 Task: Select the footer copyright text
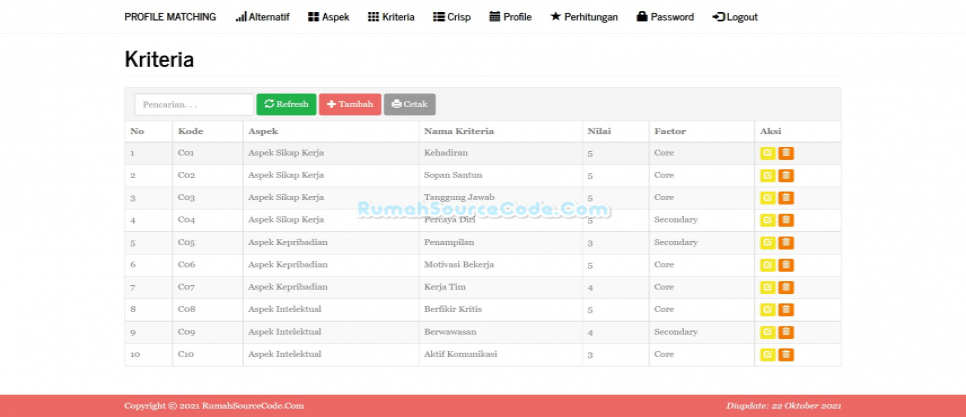[214, 406]
